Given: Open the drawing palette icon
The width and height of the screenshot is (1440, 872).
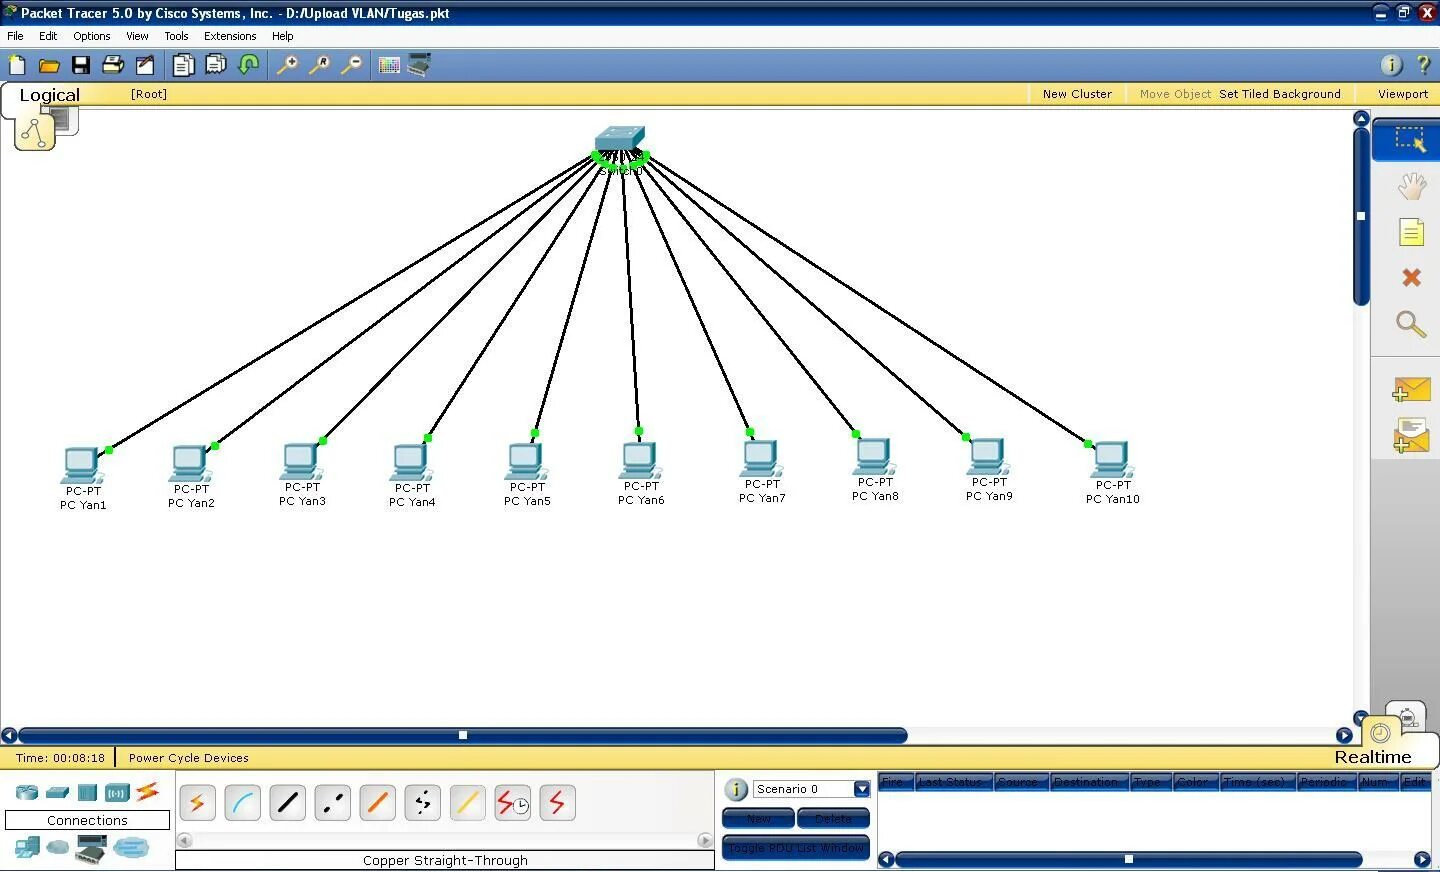Looking at the screenshot, I should point(389,65).
